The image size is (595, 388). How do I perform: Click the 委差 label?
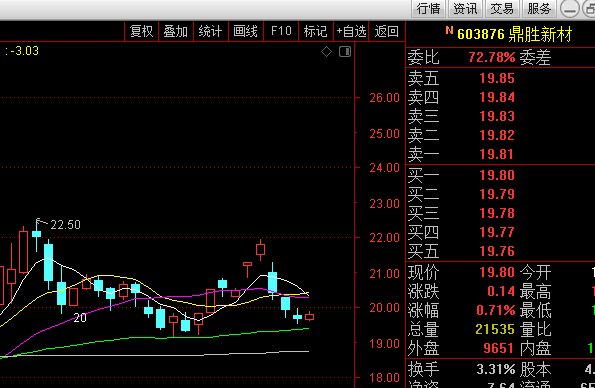pos(535,58)
